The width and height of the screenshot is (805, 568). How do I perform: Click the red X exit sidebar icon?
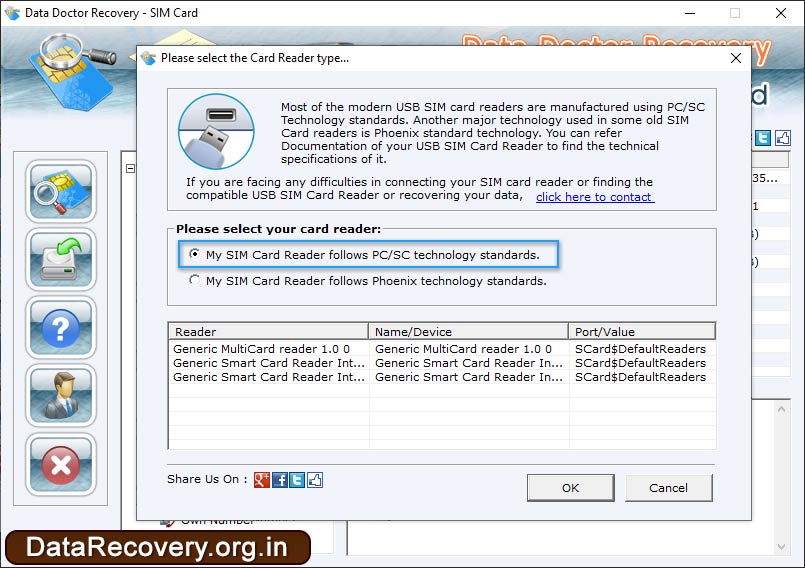pos(61,464)
